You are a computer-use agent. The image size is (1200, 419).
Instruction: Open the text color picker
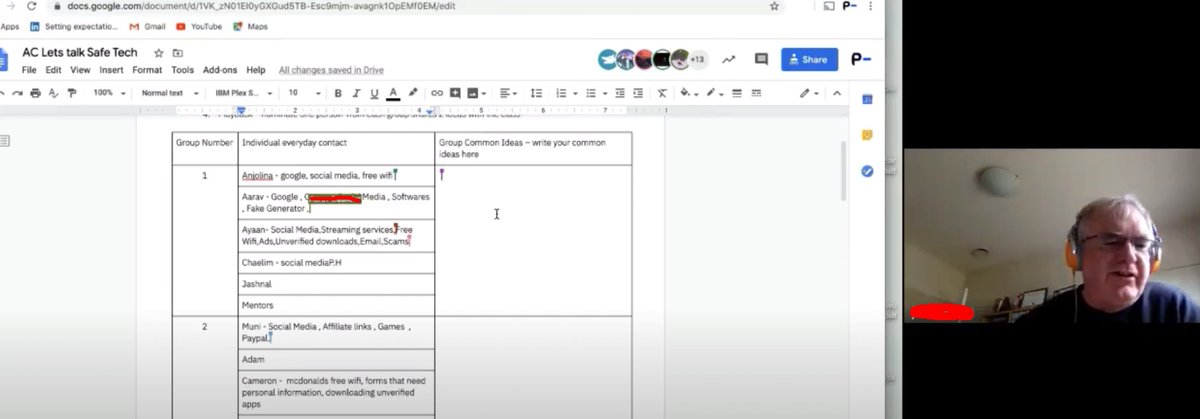click(393, 93)
